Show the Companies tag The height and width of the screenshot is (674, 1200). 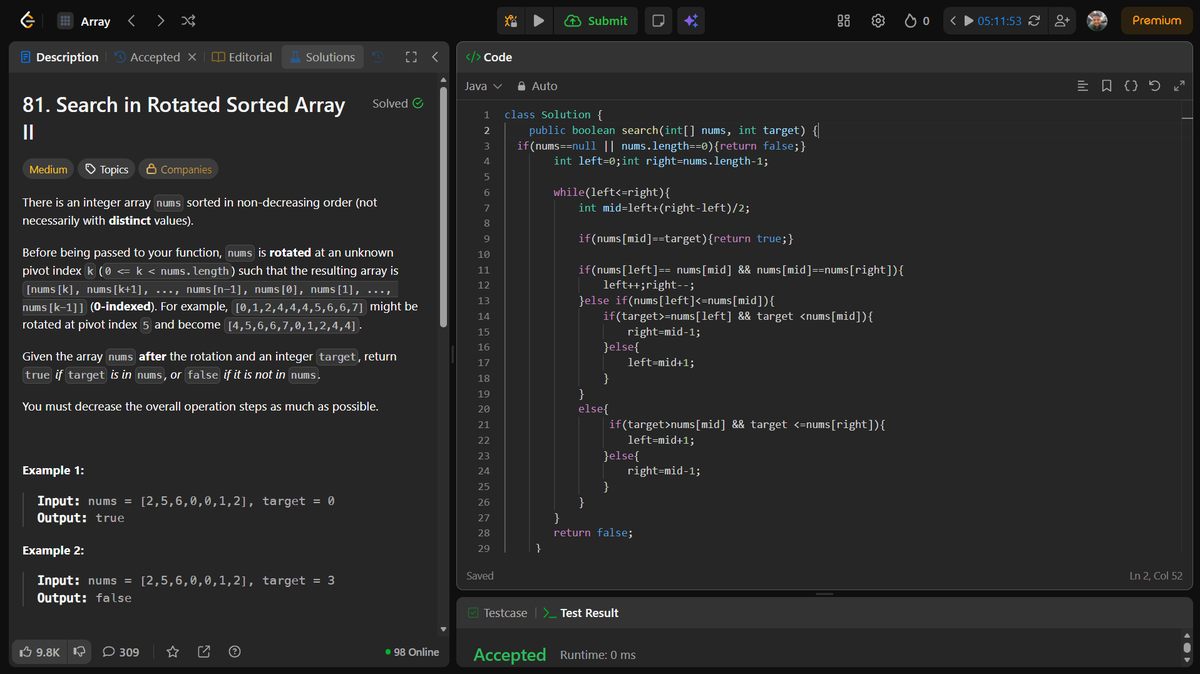pyautogui.click(x=178, y=169)
